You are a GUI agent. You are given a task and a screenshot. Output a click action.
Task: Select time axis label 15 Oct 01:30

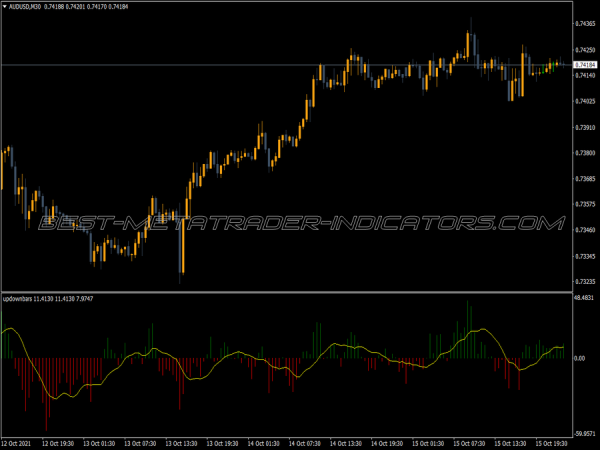click(x=428, y=443)
